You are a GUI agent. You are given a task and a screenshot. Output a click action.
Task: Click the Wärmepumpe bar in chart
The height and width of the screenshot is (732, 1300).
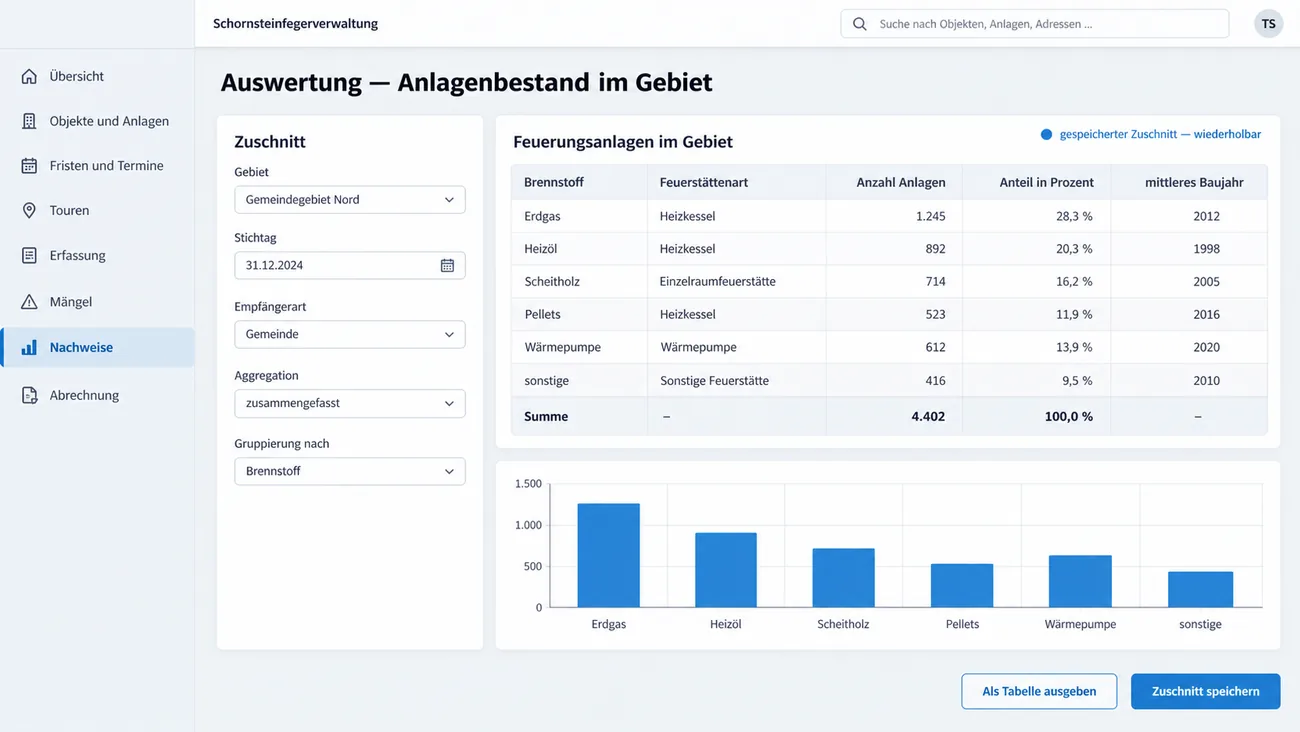tap(1080, 581)
